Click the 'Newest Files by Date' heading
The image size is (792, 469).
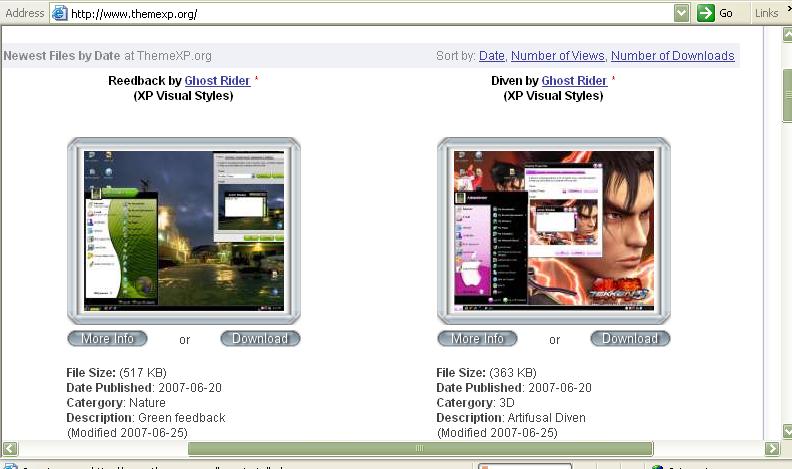(62, 56)
